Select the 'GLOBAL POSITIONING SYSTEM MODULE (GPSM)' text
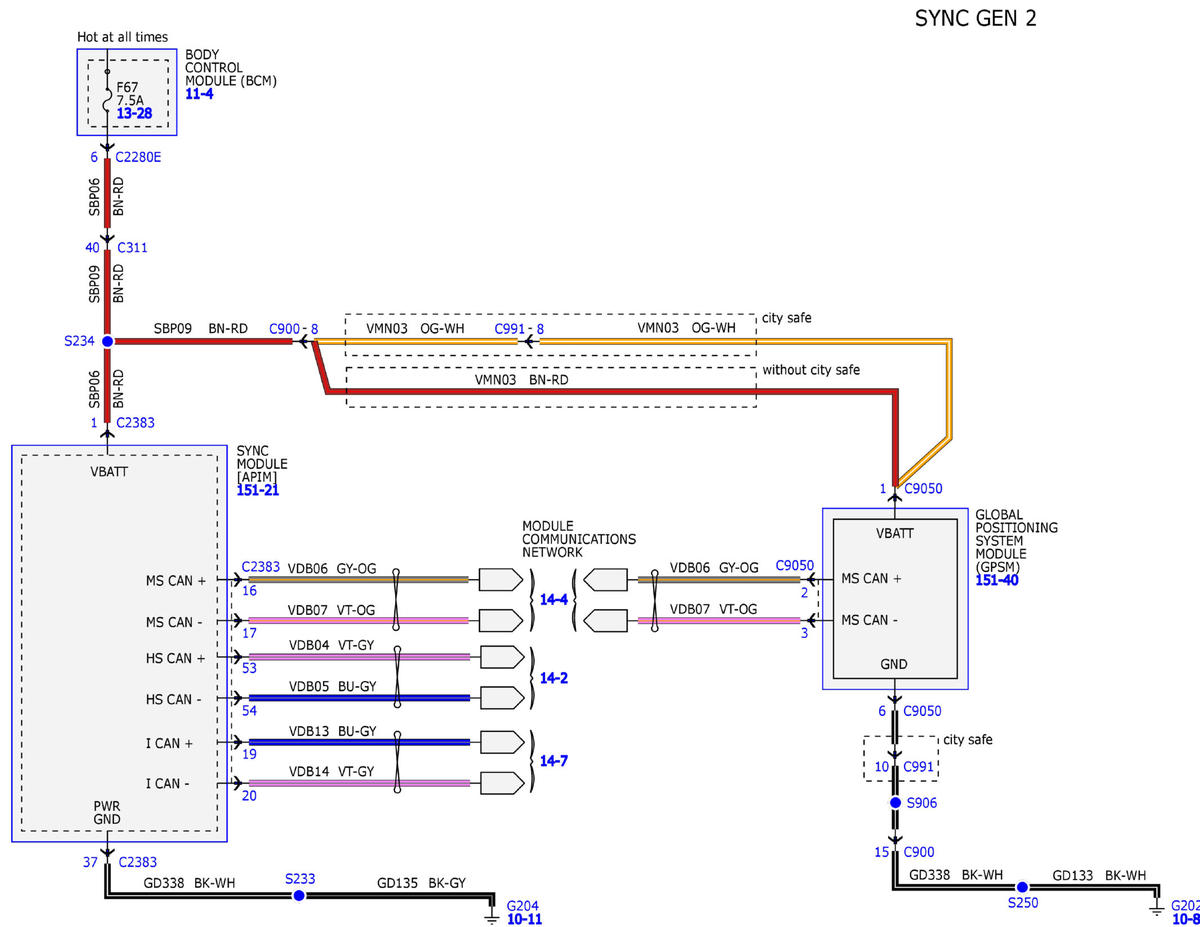Screen dimensions: 1200x927 [x=1017, y=541]
